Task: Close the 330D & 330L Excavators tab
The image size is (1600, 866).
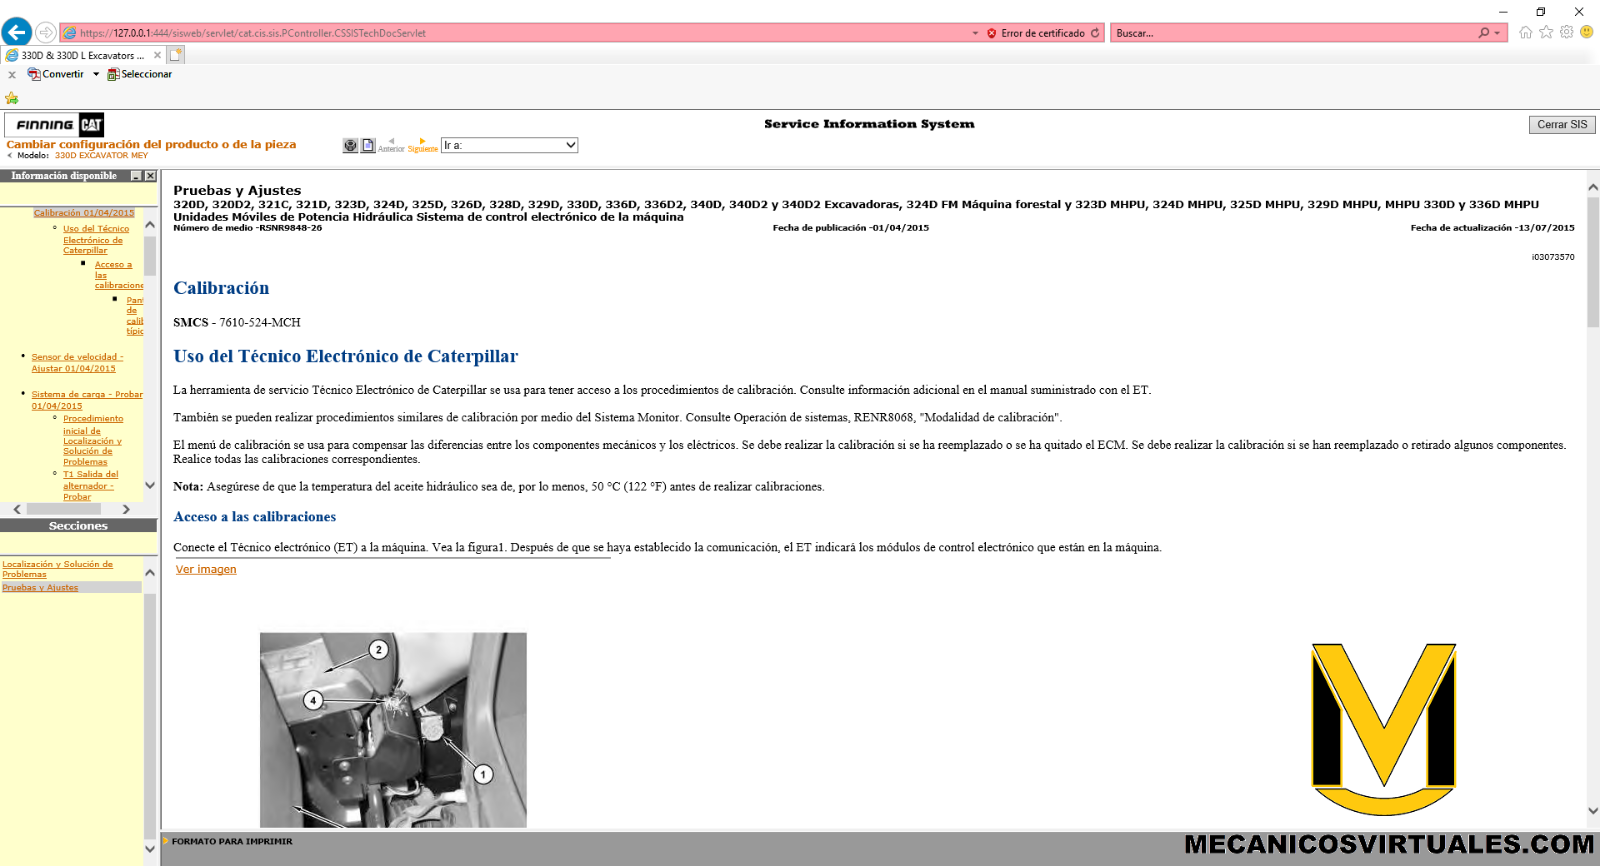Action: coord(157,55)
